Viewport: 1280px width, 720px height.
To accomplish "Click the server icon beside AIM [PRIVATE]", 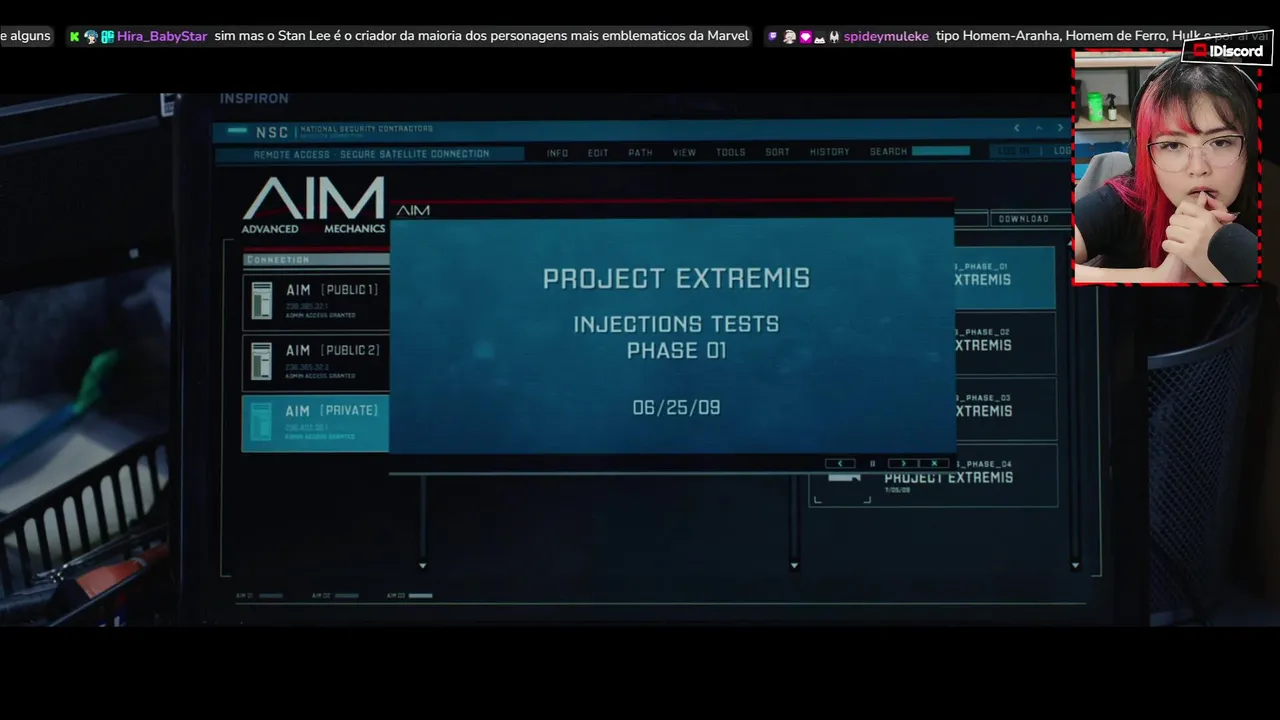I will [261, 422].
